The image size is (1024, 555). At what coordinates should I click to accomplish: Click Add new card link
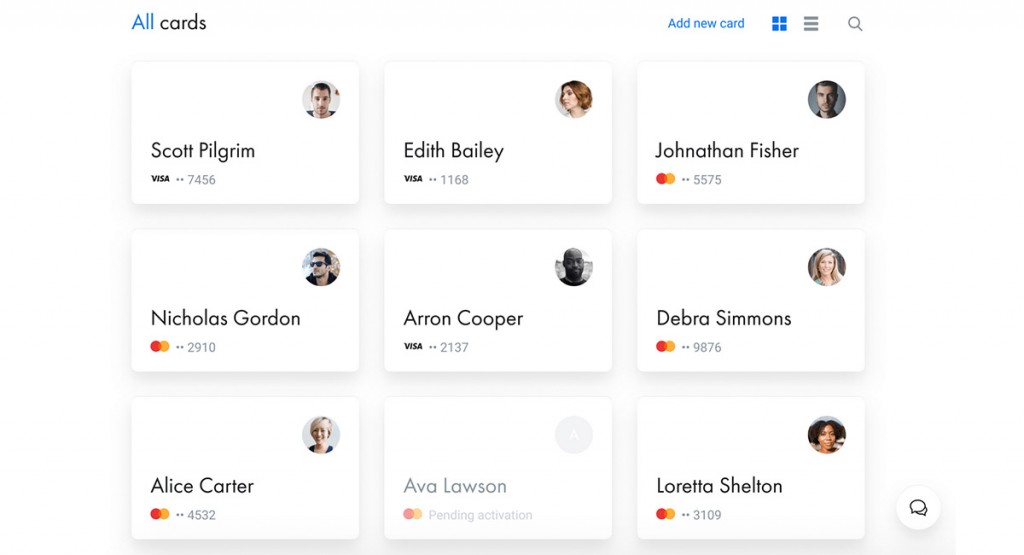(x=706, y=24)
